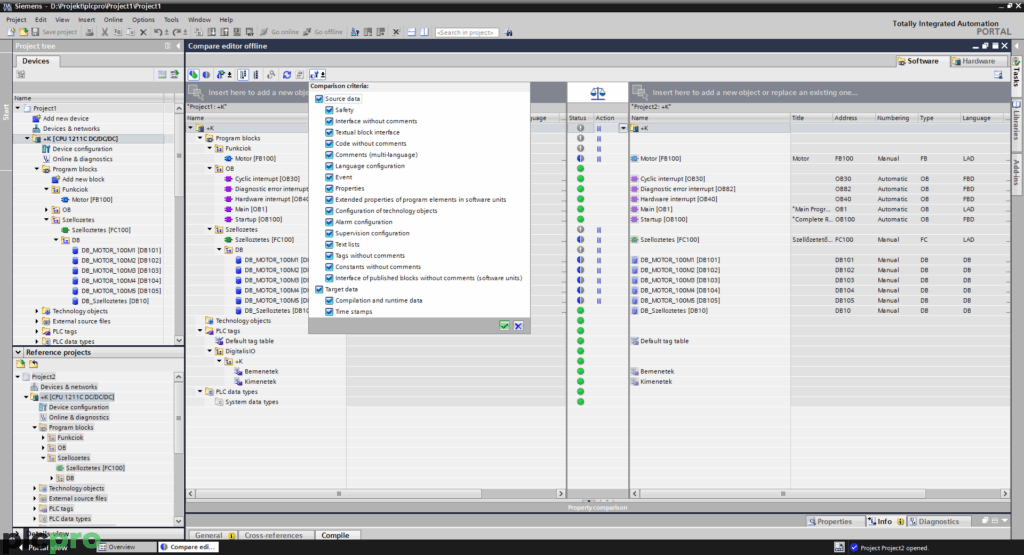Viewport: 1024px width, 555px height.
Task: Click the refresh comparison icon
Action: (287, 74)
